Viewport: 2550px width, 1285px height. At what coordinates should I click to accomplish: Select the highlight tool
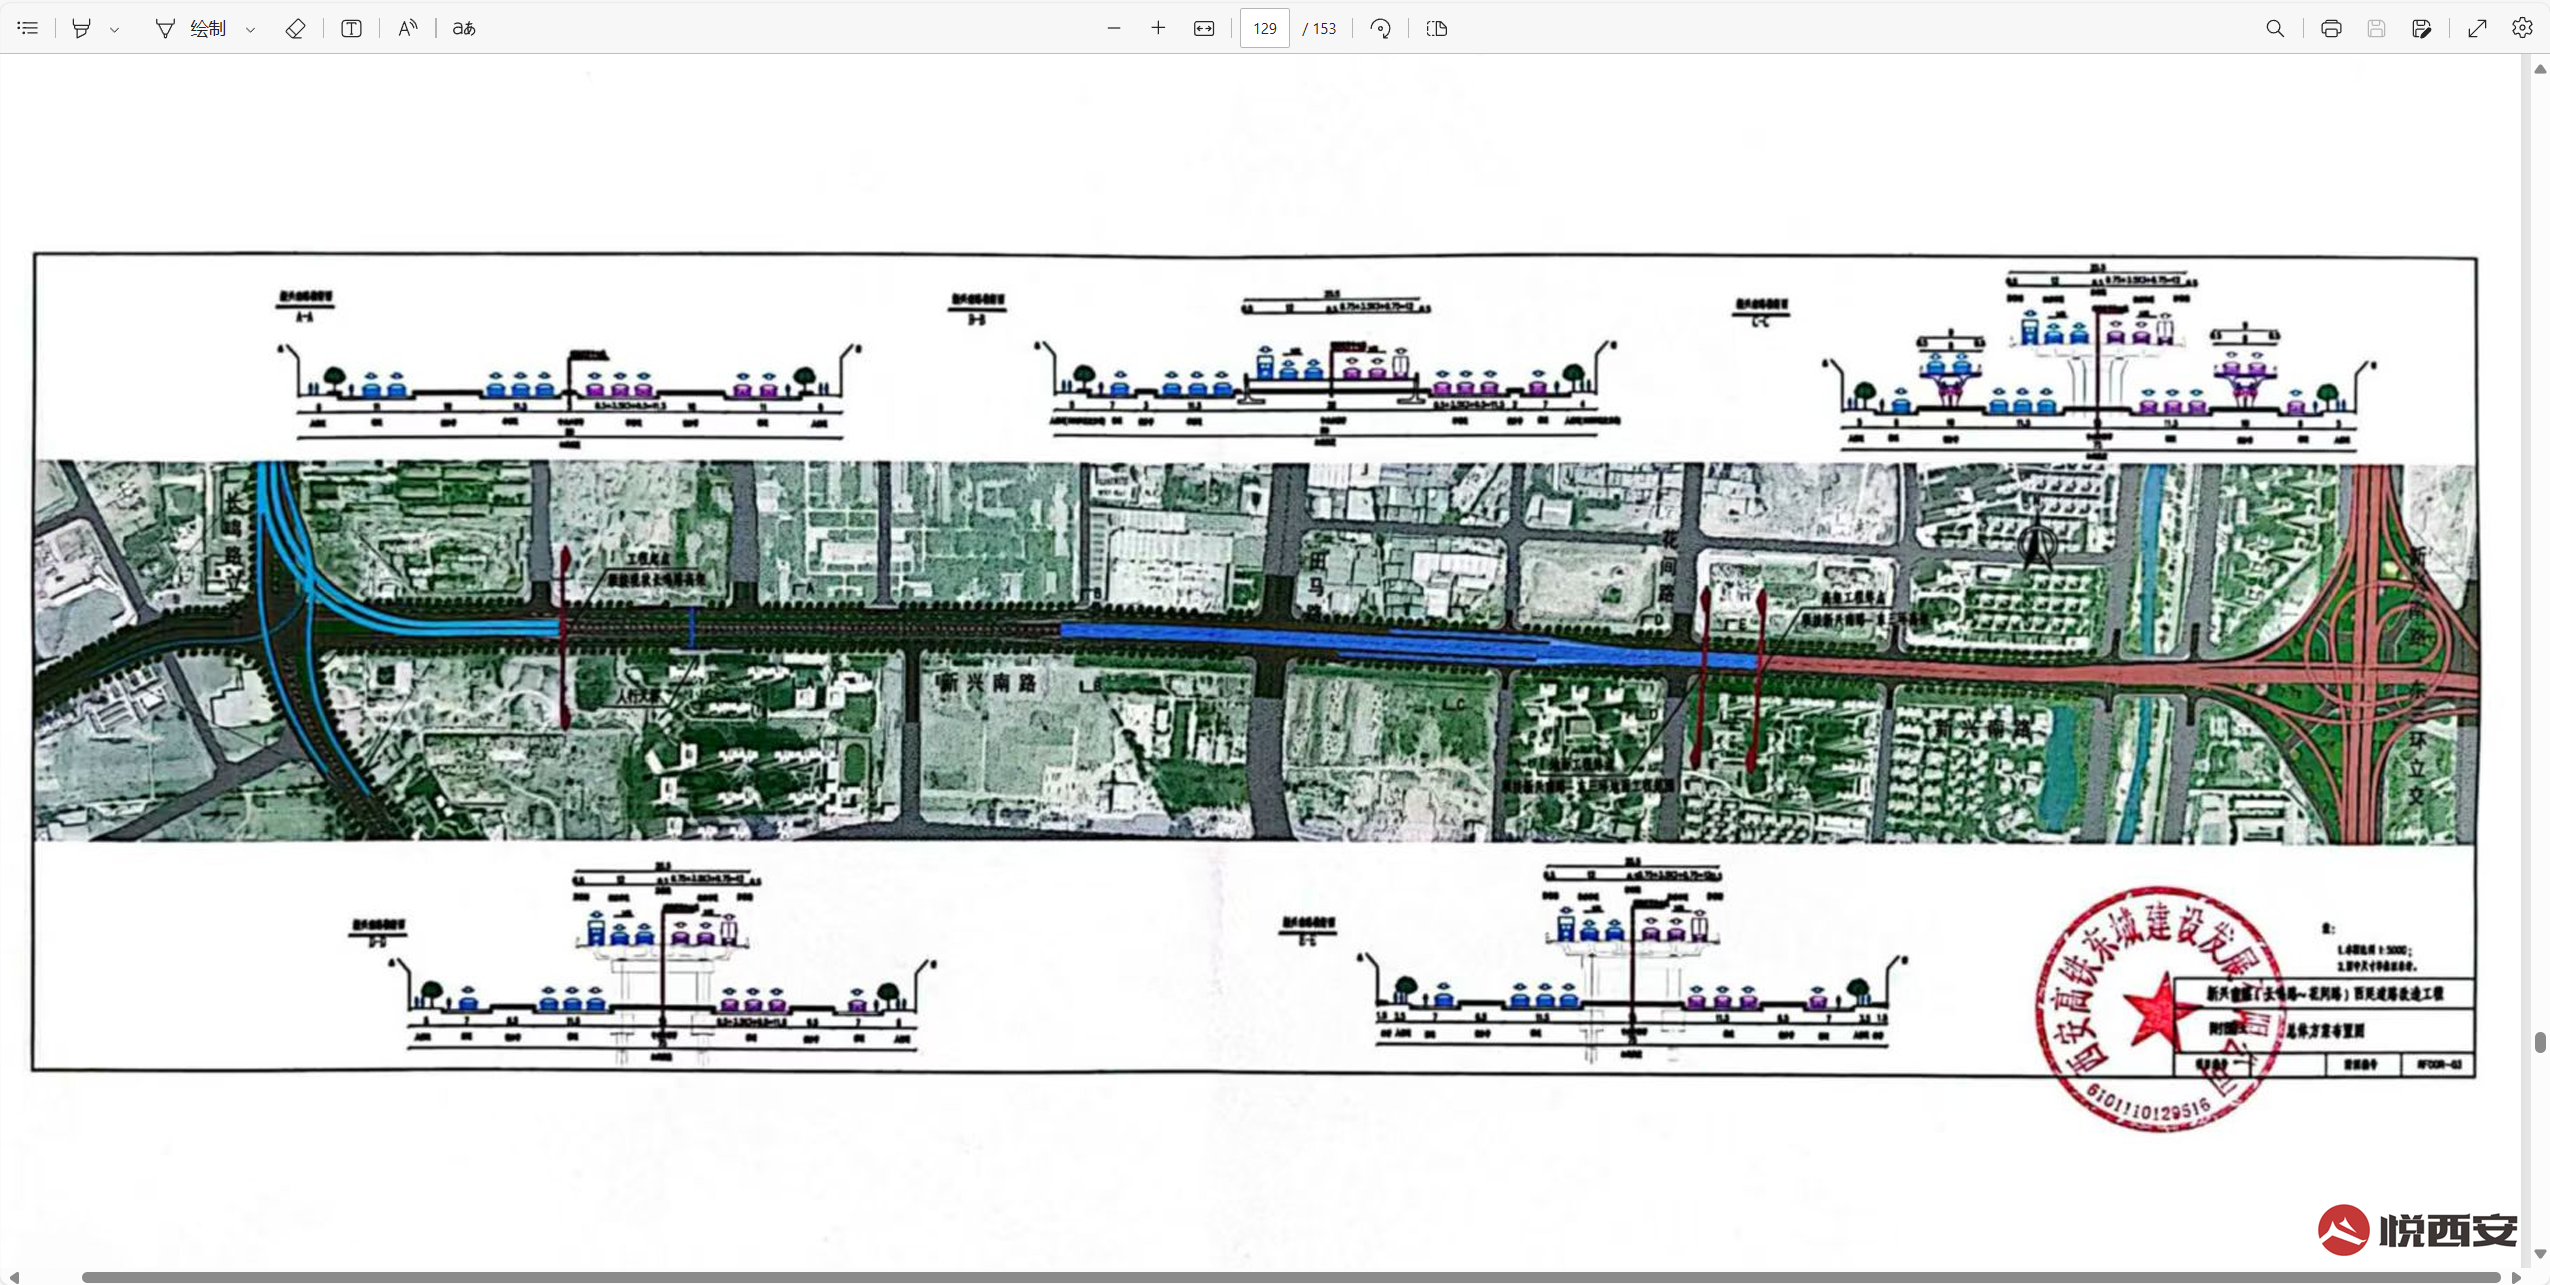[x=82, y=28]
